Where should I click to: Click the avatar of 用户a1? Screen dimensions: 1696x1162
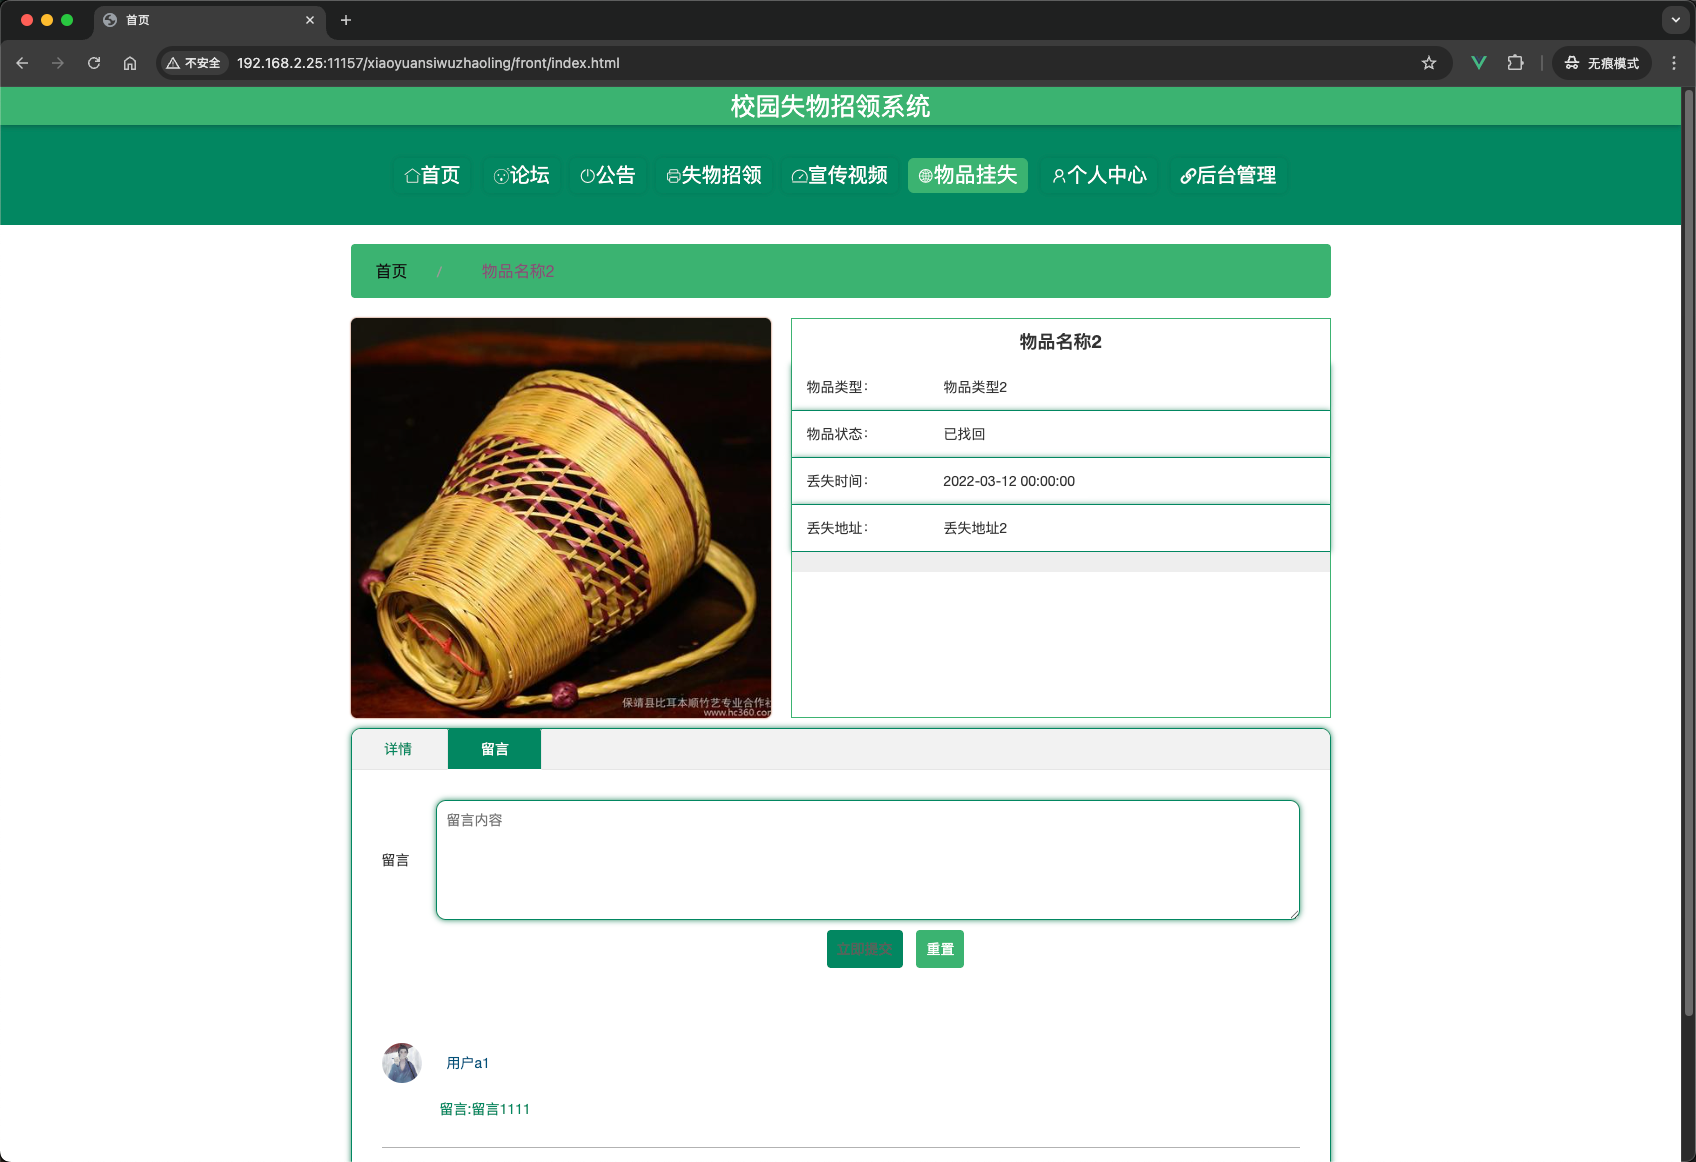402,1063
